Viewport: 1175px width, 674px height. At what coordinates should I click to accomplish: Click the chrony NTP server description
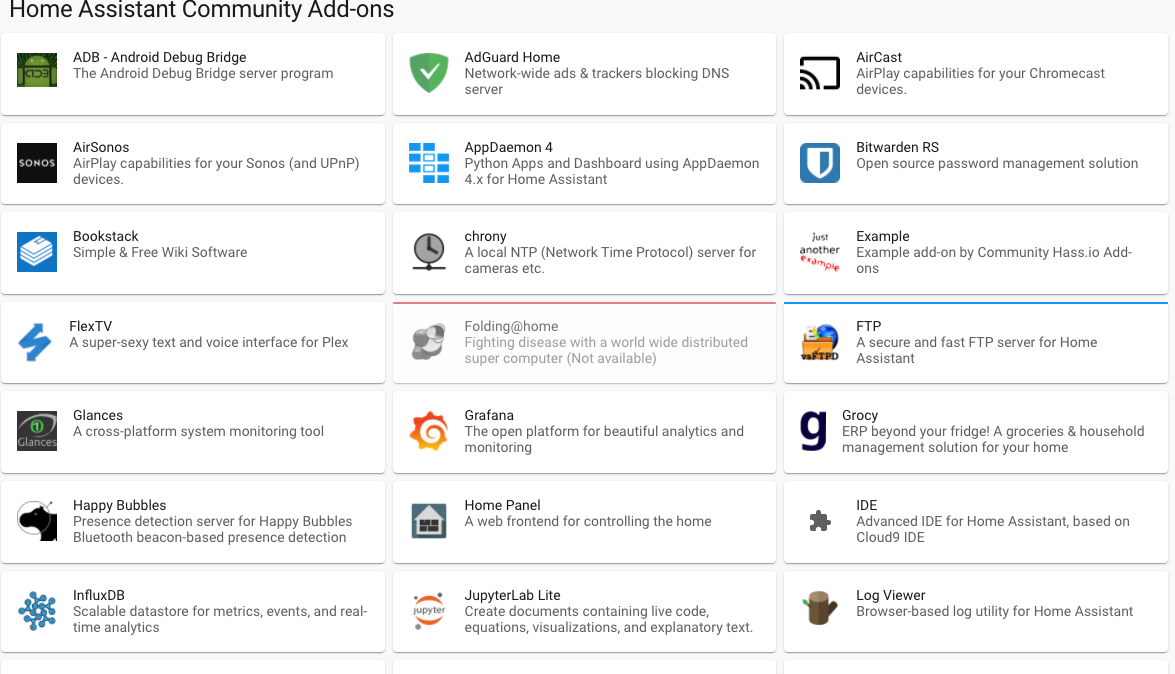[x=610, y=260]
